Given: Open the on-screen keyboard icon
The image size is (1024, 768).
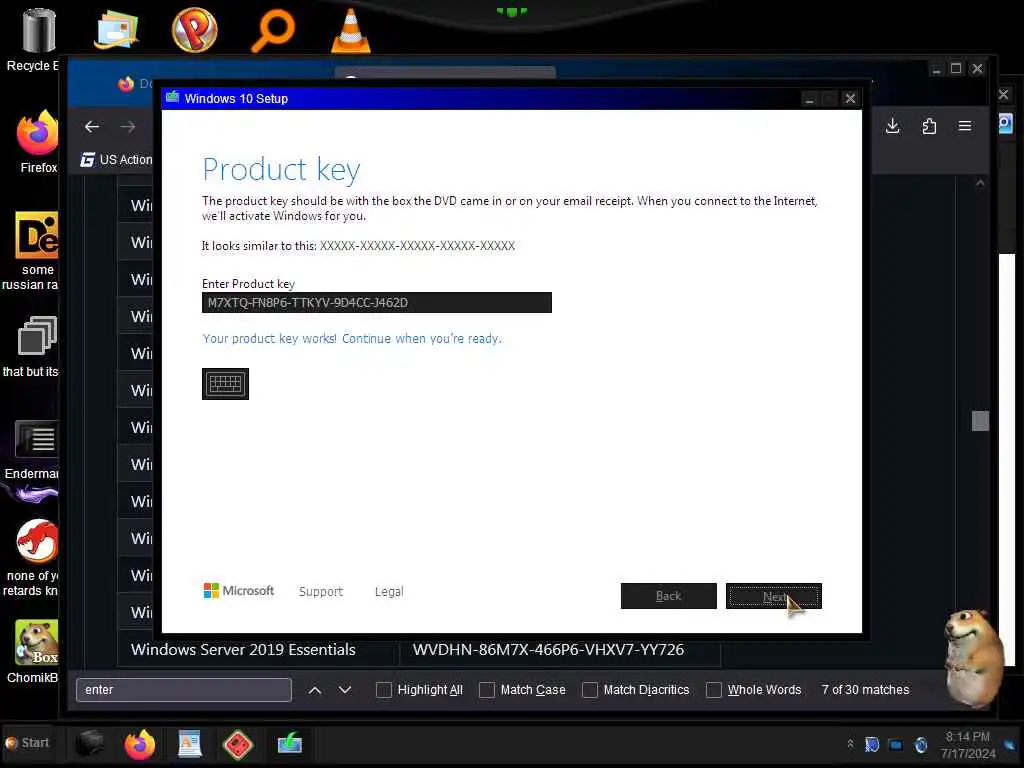Looking at the screenshot, I should (x=225, y=383).
